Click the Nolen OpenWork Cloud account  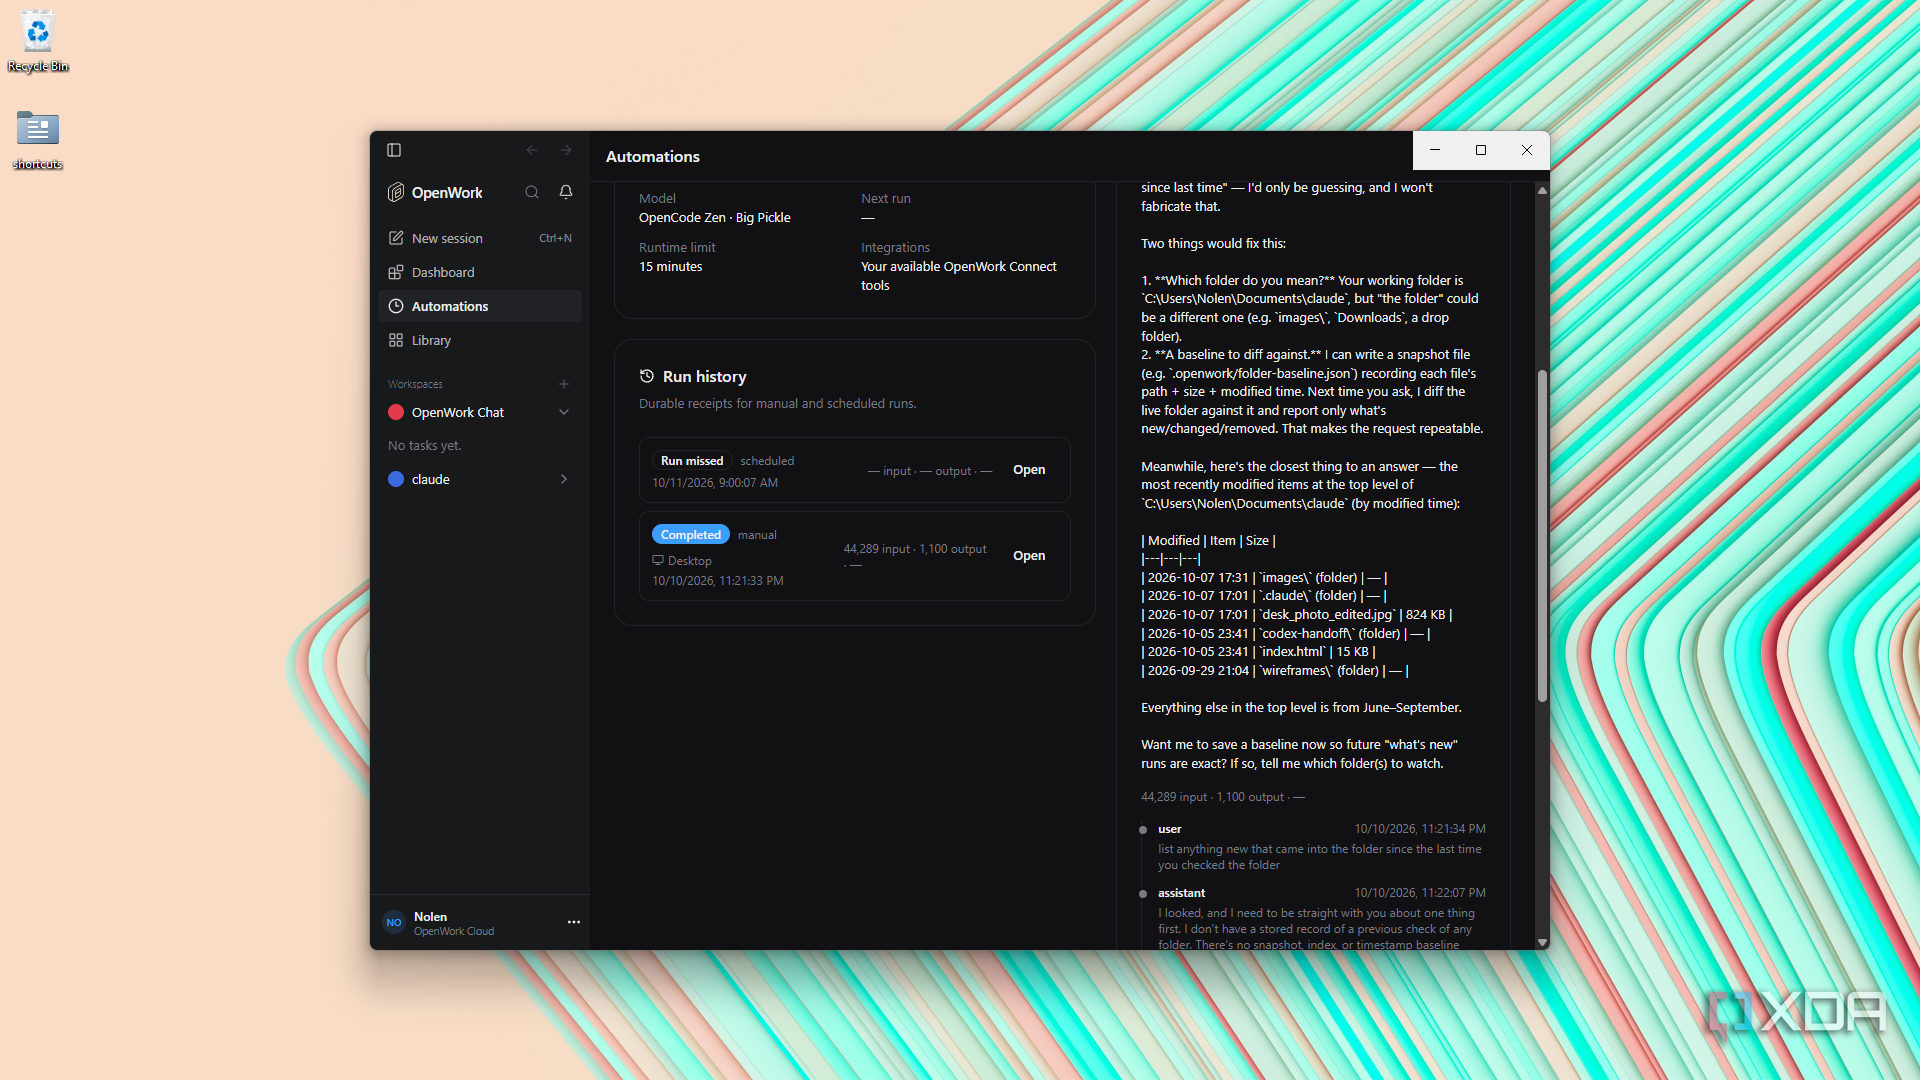click(454, 923)
